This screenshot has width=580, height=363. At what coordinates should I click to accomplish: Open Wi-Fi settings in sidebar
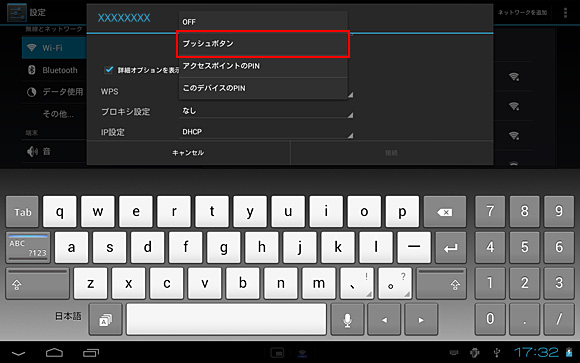point(54,48)
